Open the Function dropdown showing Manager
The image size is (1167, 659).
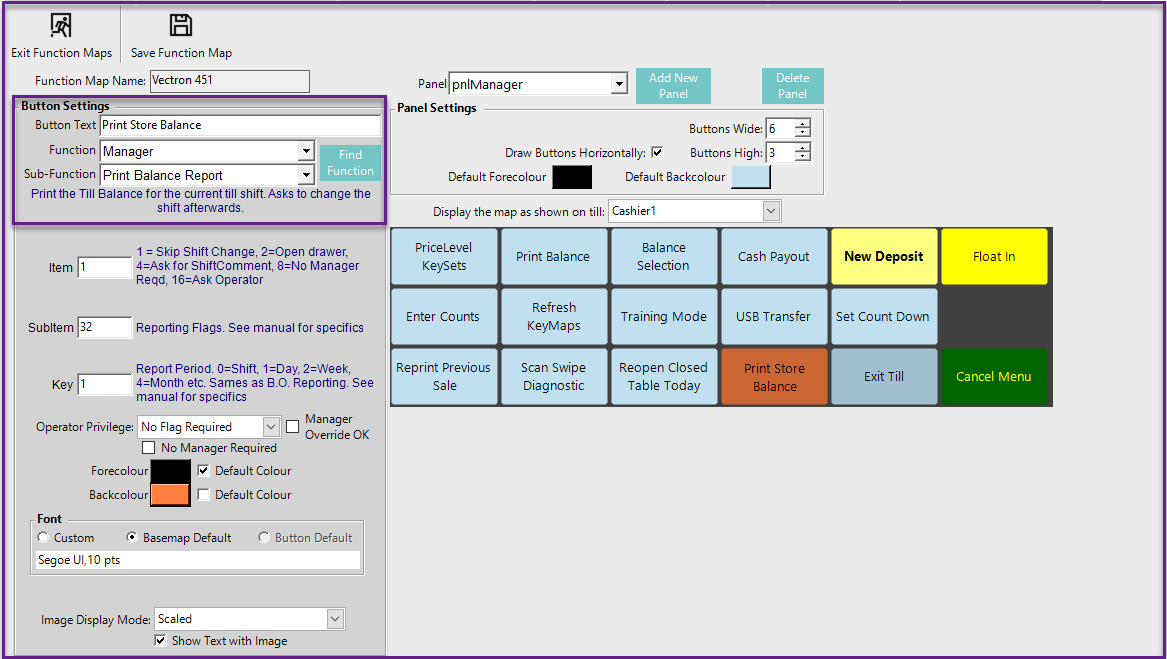click(x=306, y=152)
